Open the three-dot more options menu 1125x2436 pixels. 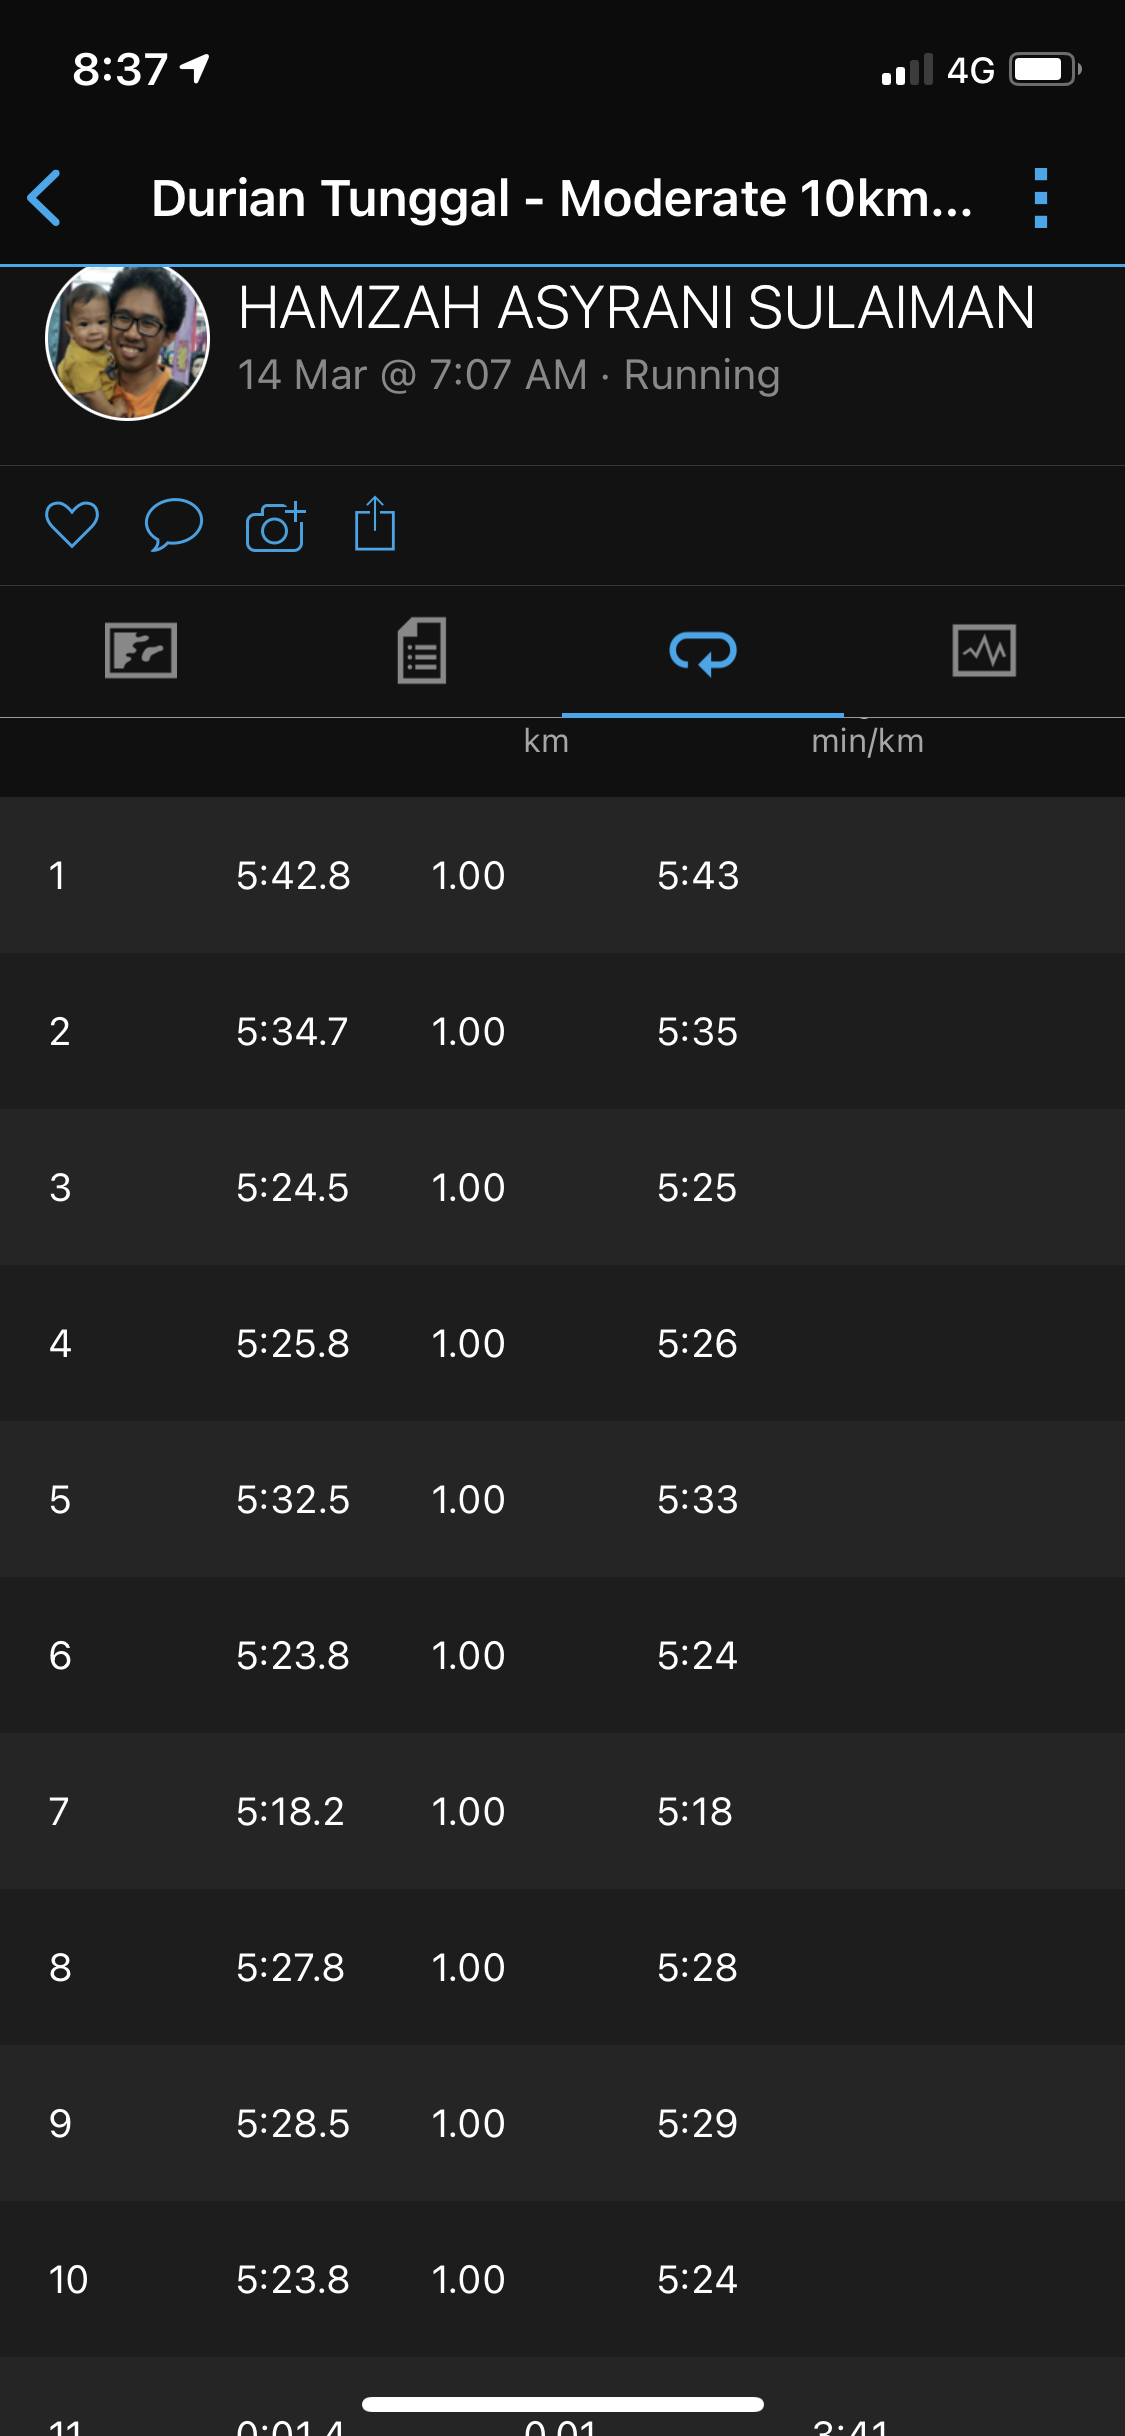click(x=1040, y=198)
